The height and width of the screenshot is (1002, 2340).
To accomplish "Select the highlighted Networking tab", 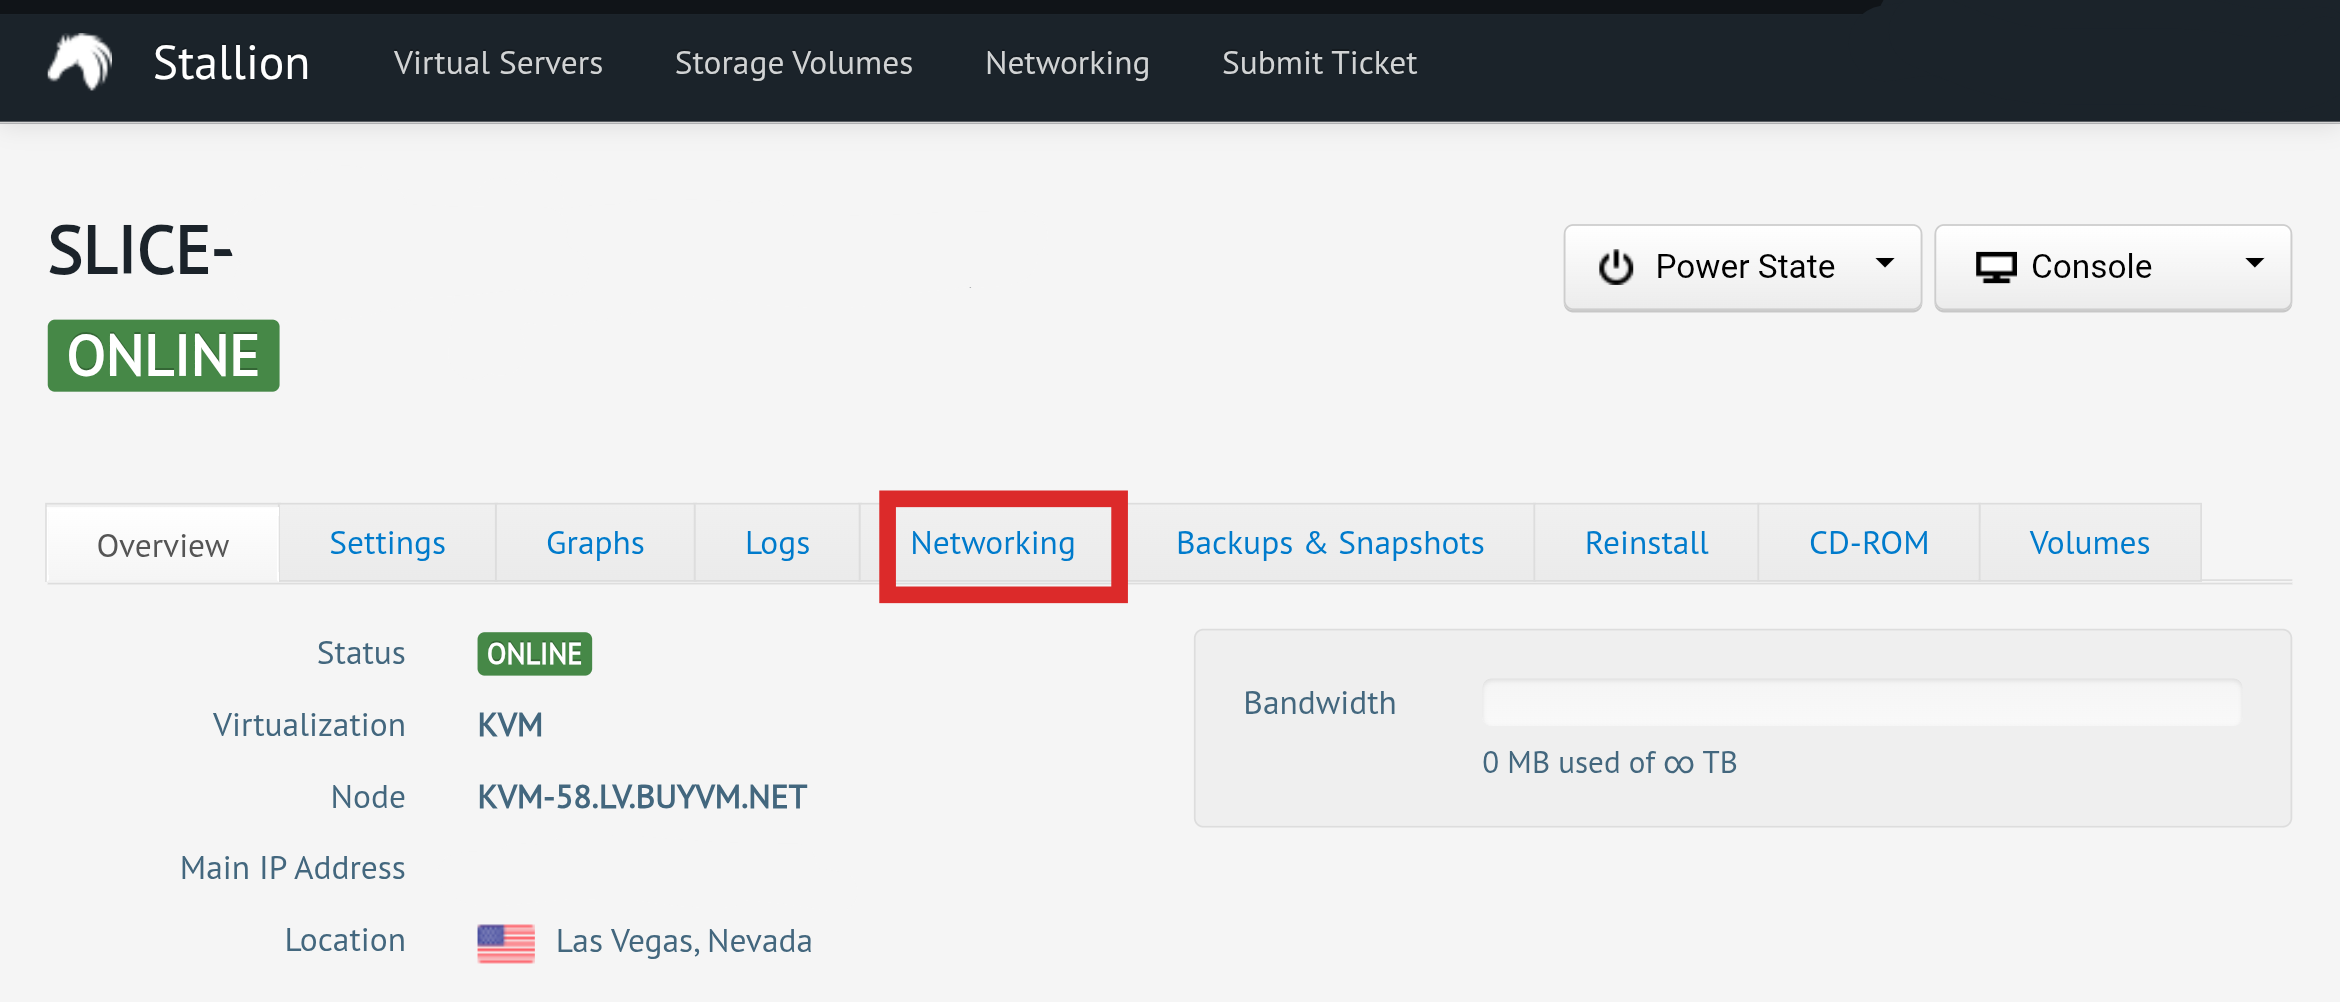I will (x=993, y=543).
